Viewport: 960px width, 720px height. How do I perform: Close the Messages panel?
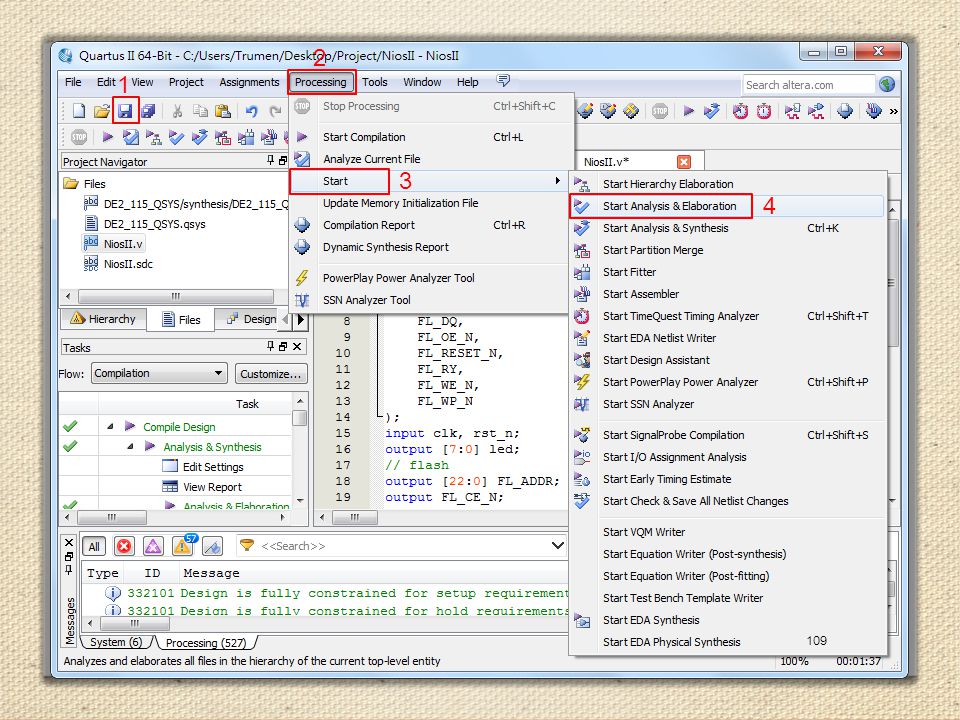69,542
